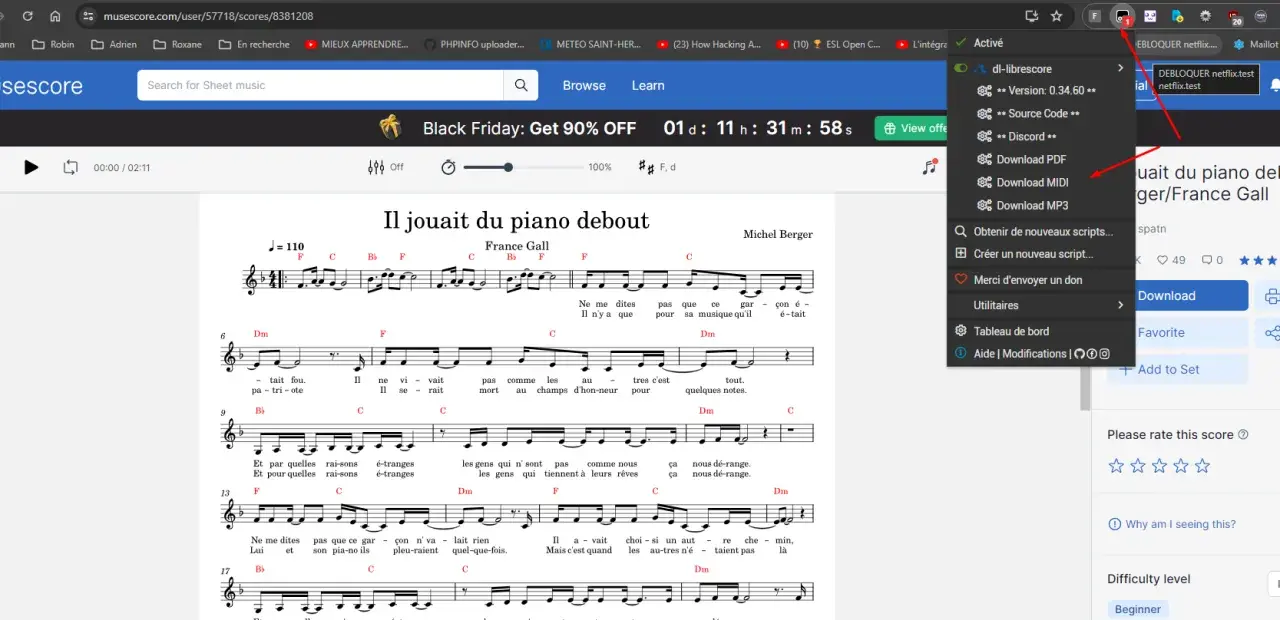The height and width of the screenshot is (620, 1280).
Task: Open the Adrien bookmark folder
Action: click(114, 44)
